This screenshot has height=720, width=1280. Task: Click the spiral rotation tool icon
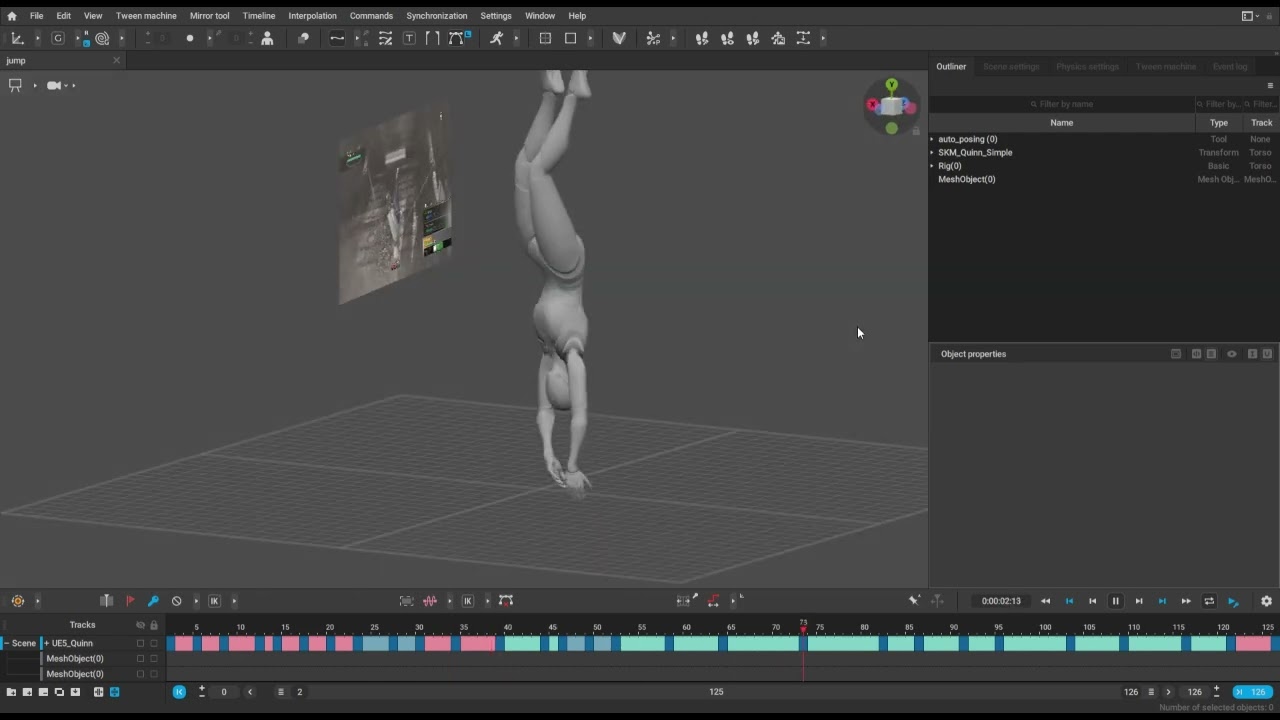(102, 38)
